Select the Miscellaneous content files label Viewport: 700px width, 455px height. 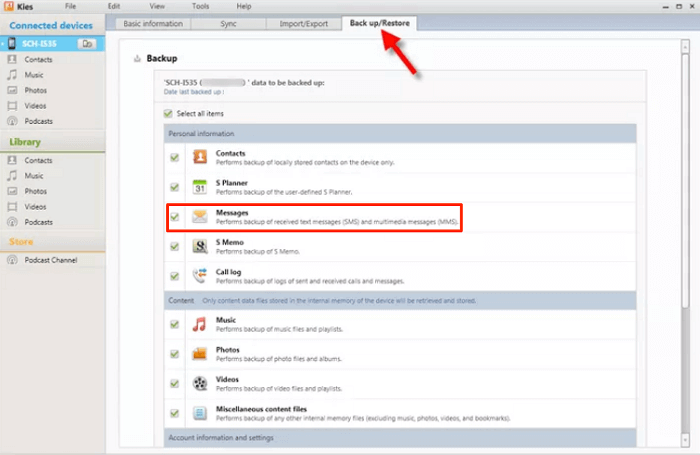point(261,409)
